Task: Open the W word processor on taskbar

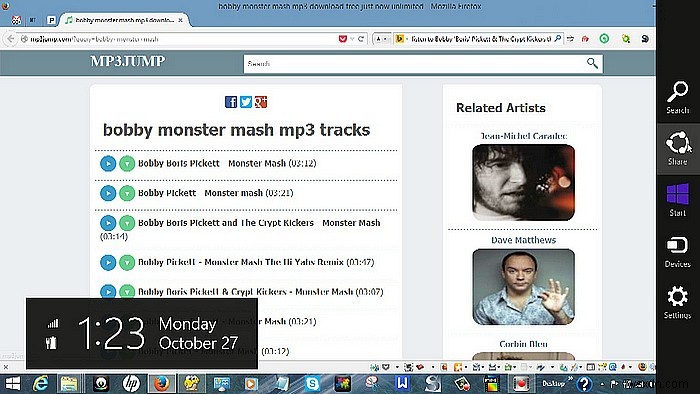Action: [402, 384]
